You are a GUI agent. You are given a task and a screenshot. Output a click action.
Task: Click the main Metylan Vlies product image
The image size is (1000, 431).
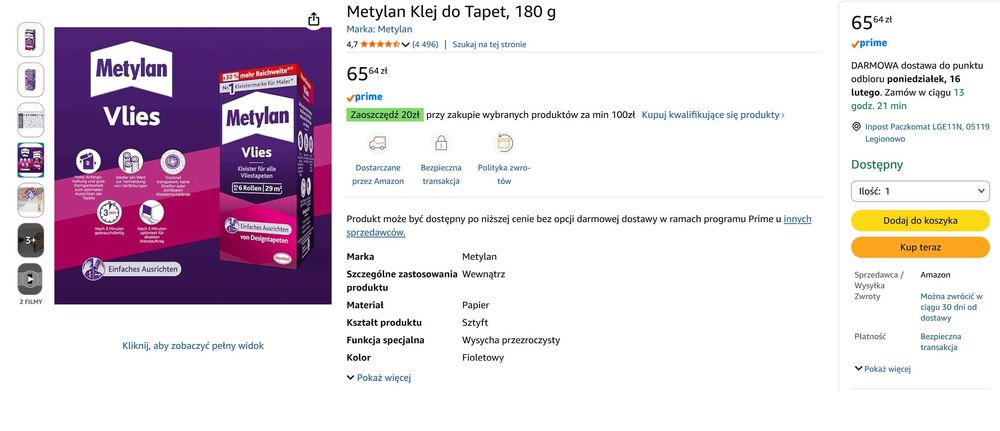tap(194, 166)
